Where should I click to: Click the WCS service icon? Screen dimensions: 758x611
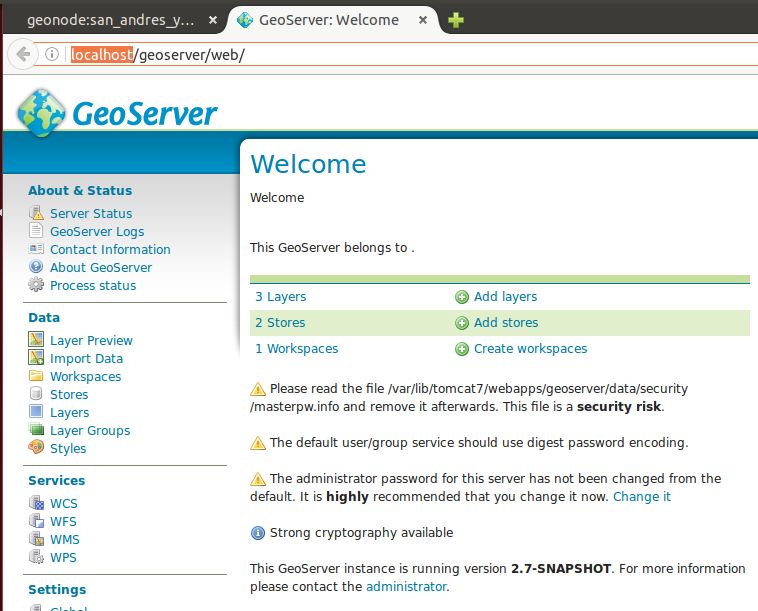36,503
